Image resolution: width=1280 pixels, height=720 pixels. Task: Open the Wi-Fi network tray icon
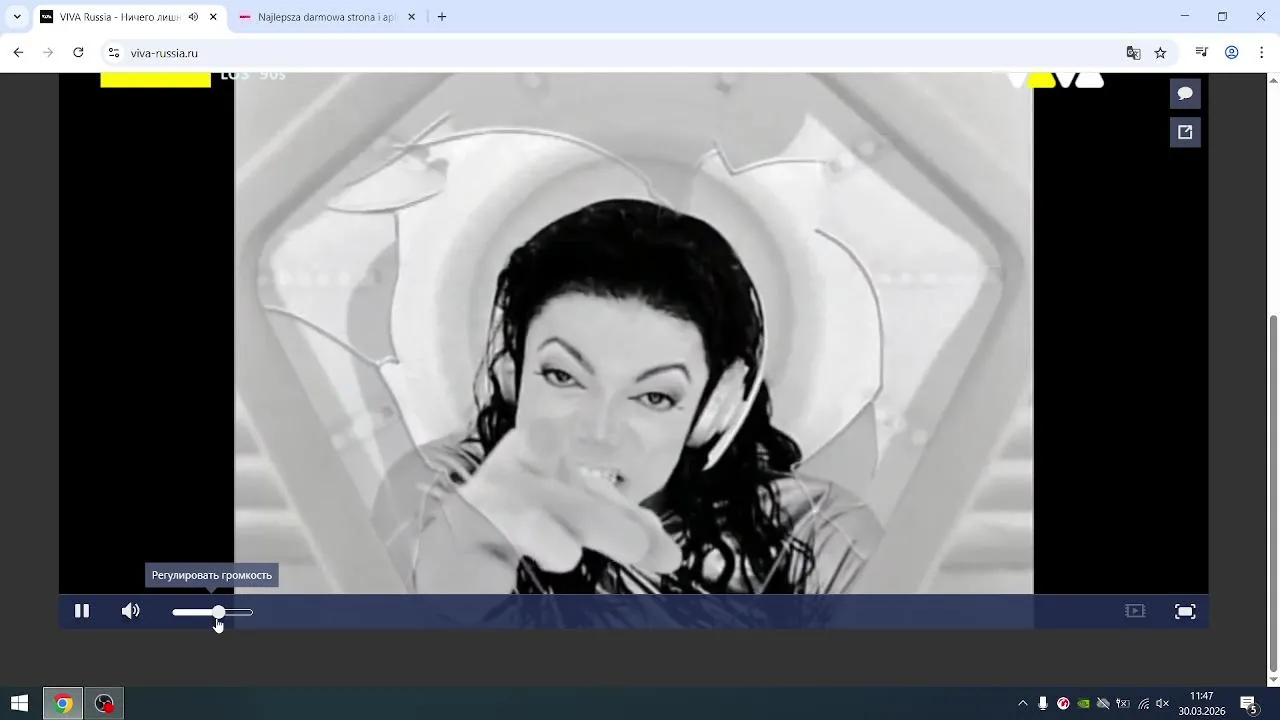pos(1143,704)
